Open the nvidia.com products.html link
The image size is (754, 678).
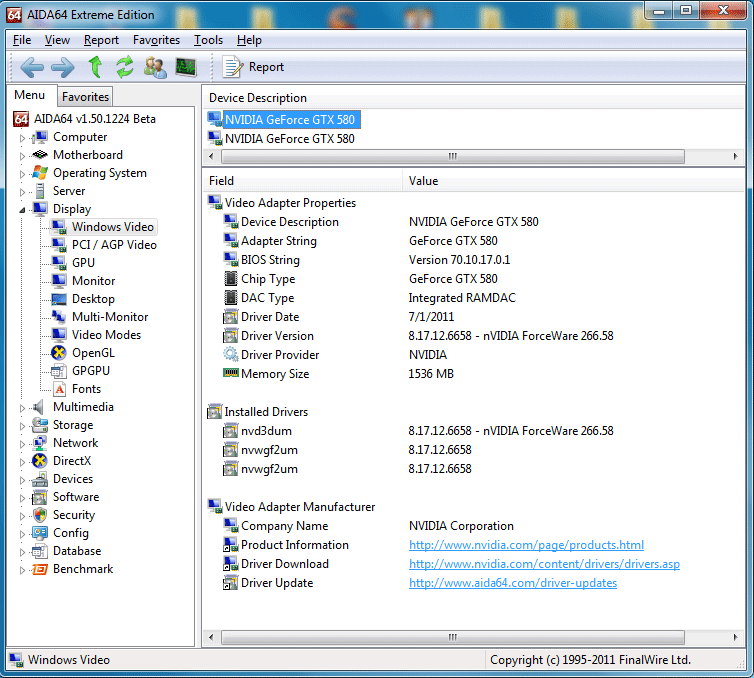[x=526, y=545]
